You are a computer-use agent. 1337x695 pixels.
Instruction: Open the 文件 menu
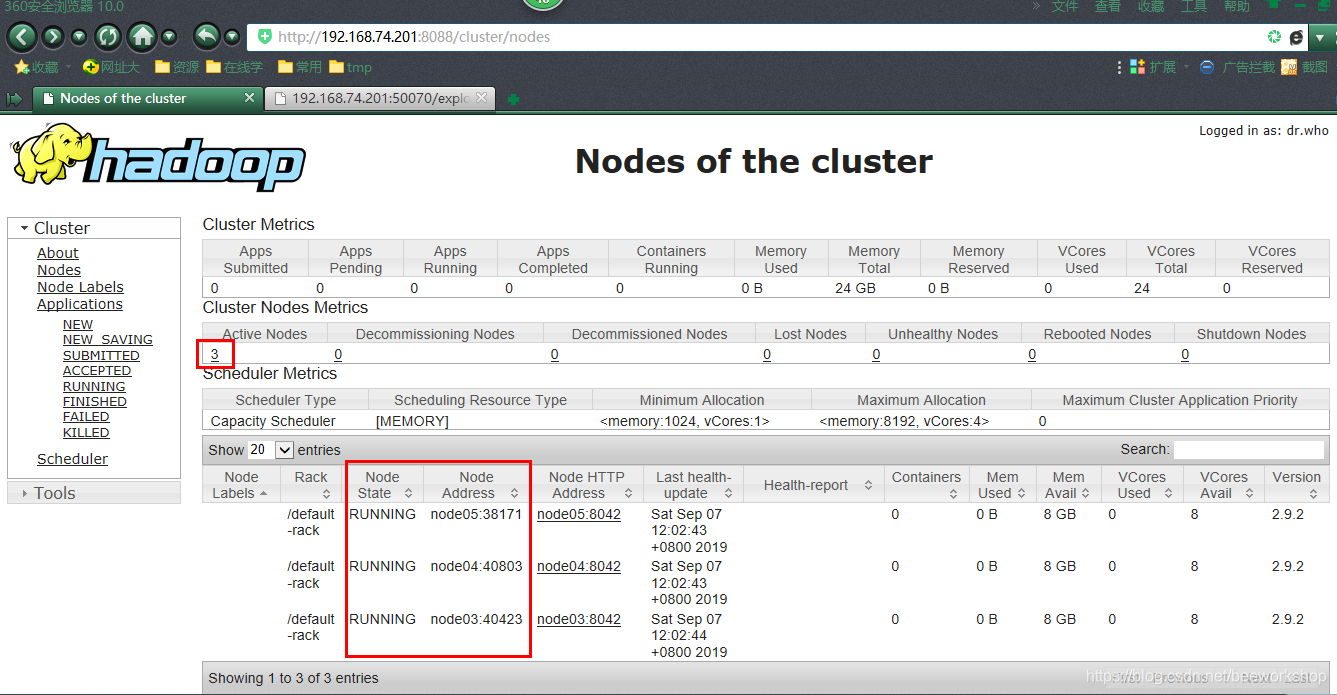[1065, 7]
